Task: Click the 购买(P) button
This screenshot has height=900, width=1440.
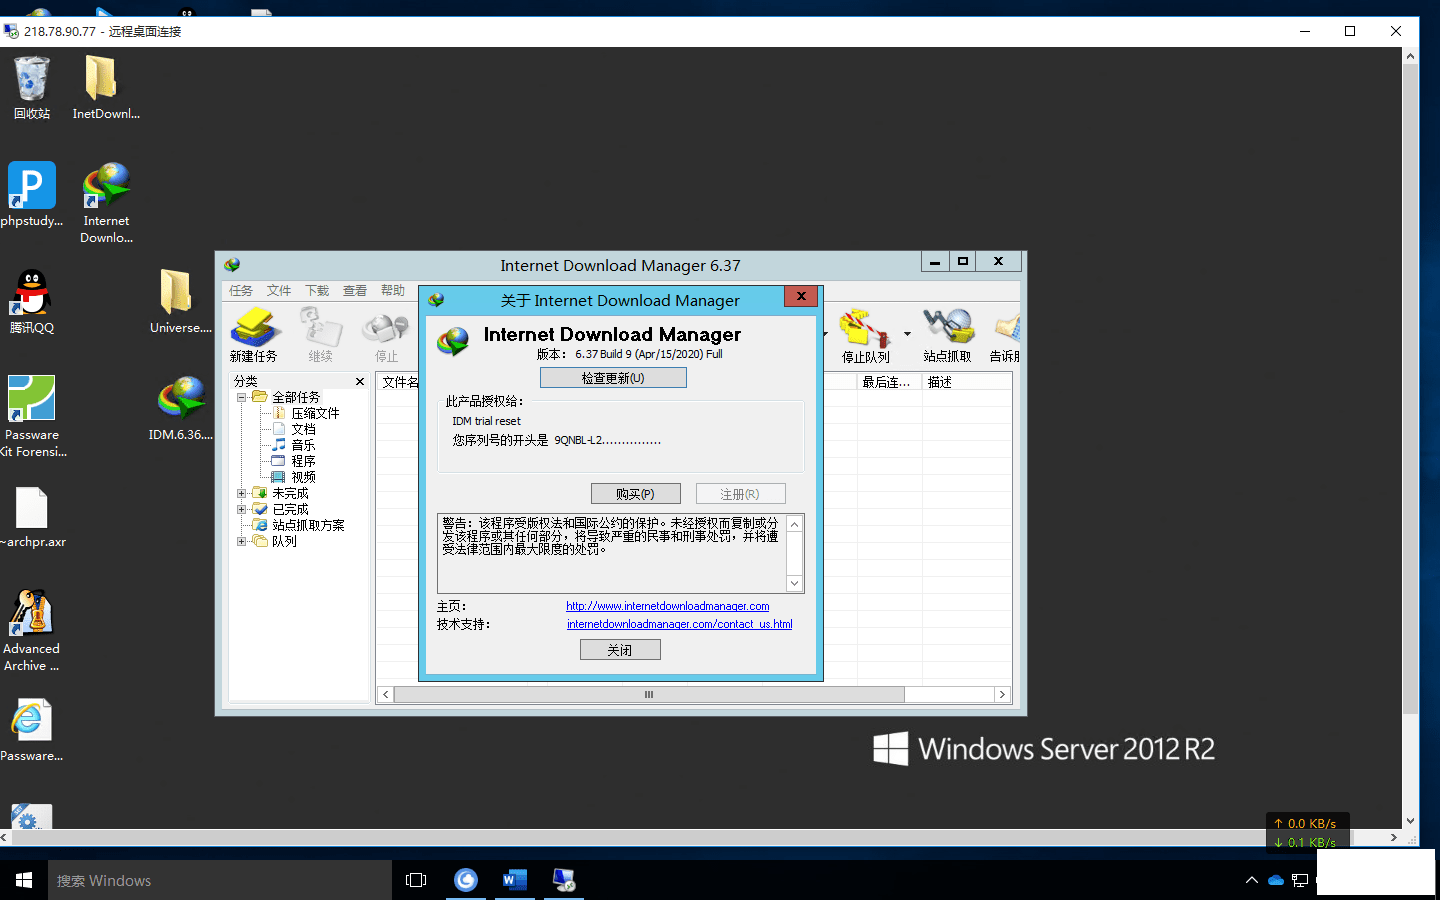Action: point(635,494)
